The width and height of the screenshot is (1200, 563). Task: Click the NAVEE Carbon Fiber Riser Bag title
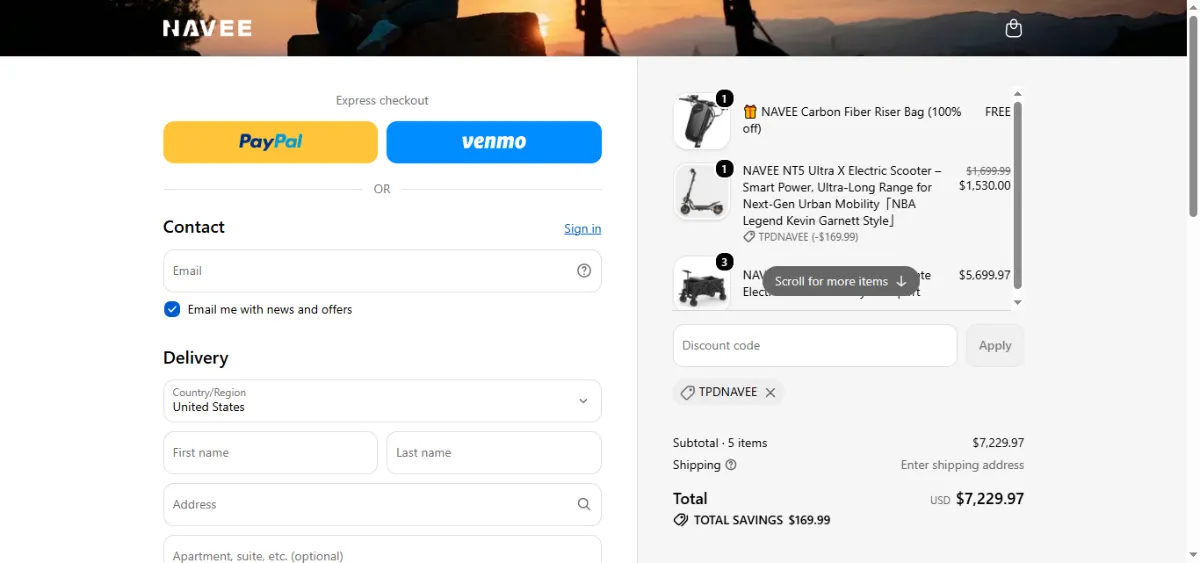pyautogui.click(x=852, y=120)
